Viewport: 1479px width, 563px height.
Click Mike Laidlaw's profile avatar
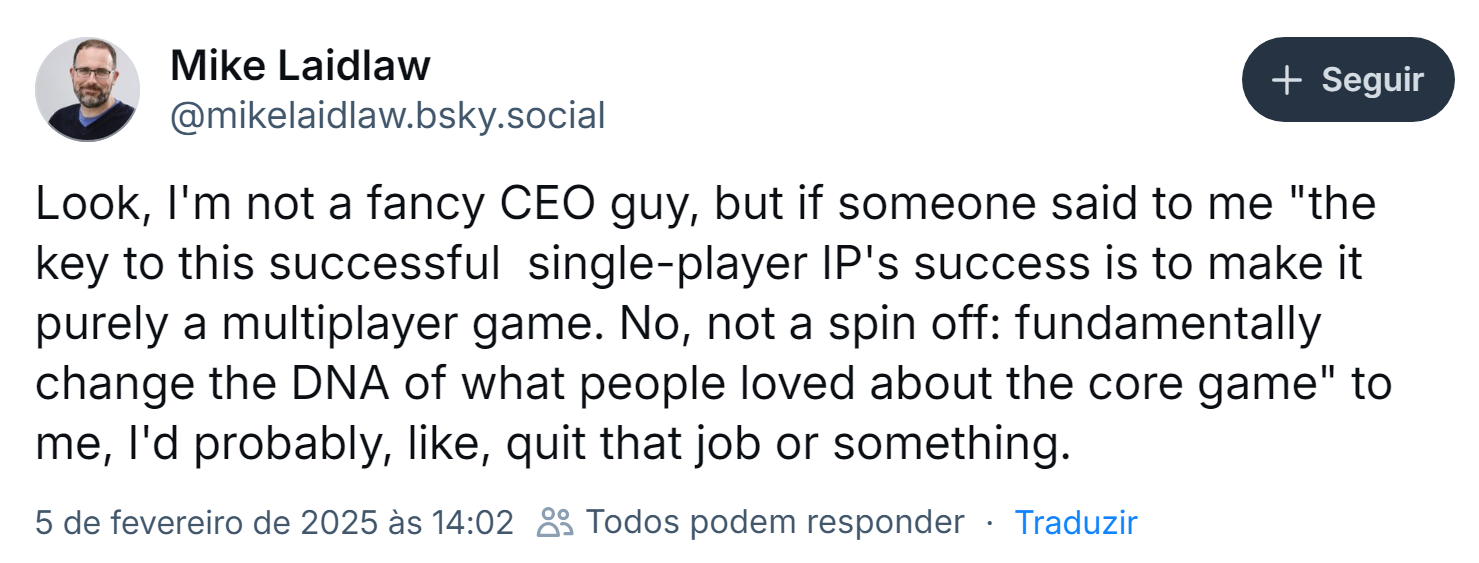(x=88, y=89)
